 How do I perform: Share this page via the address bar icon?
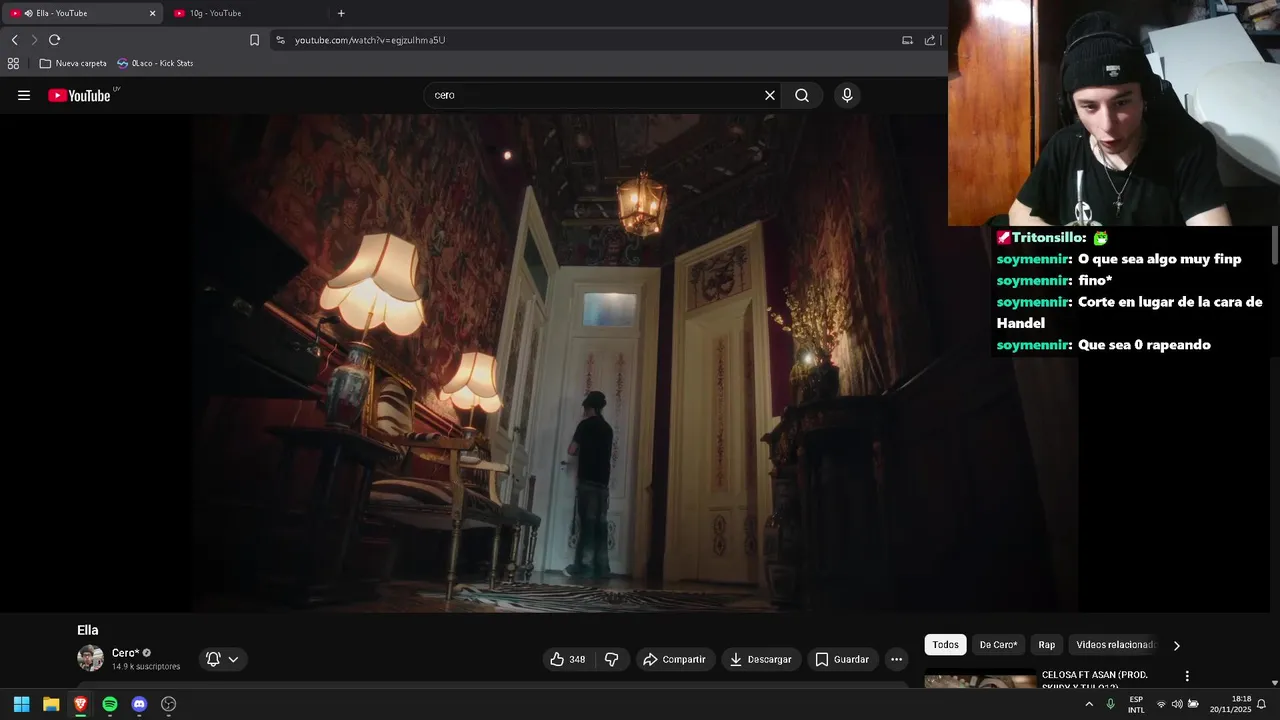pos(931,40)
